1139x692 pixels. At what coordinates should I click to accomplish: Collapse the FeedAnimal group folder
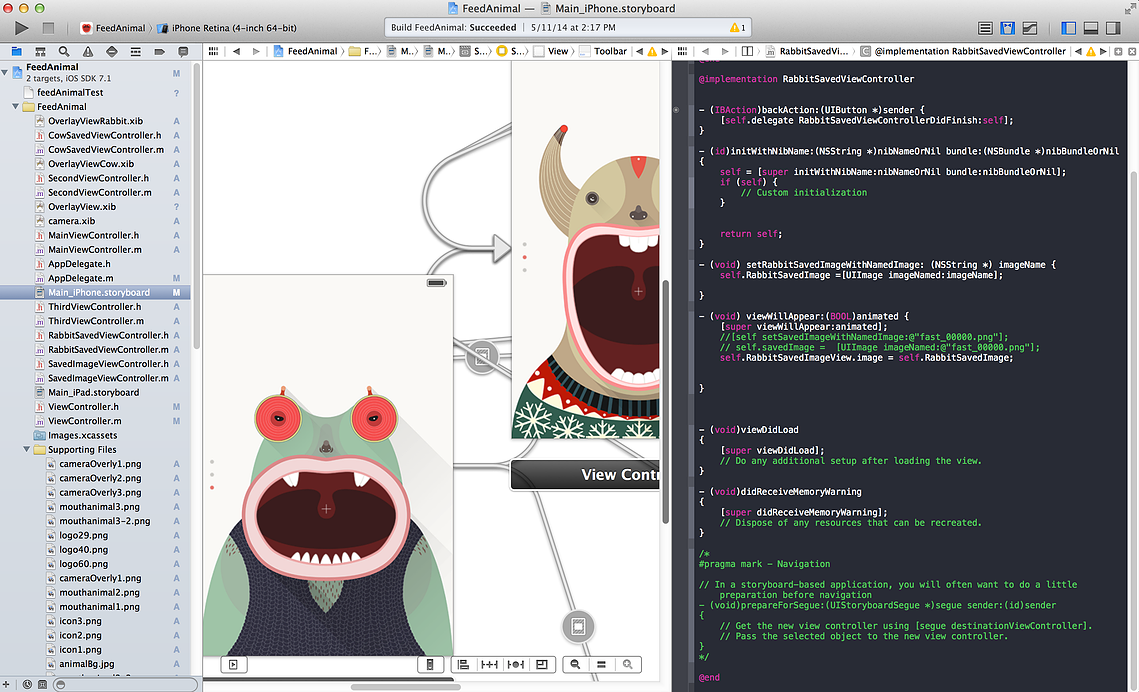(x=16, y=107)
